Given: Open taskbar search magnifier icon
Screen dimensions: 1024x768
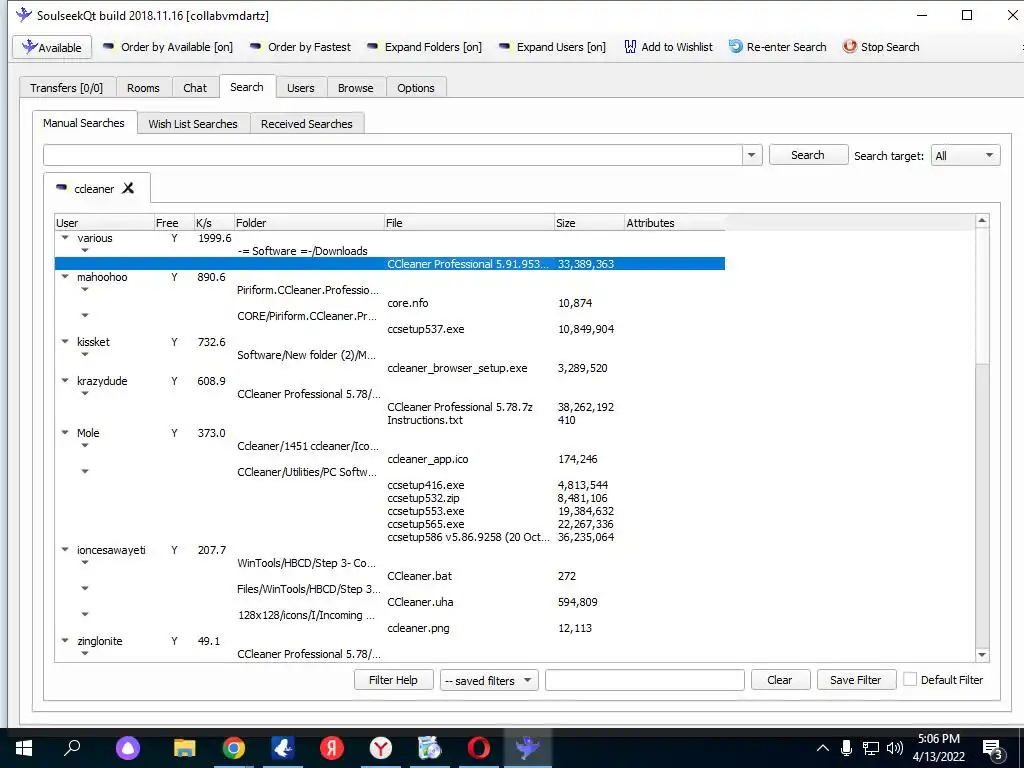Looking at the screenshot, I should [71, 748].
